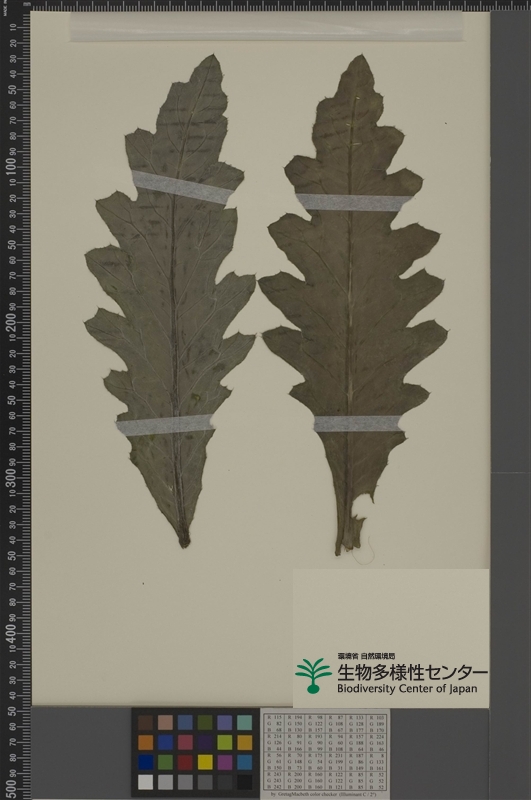Pick the red swatch in the third row
Screen dimensions: 531x800
[185, 762]
